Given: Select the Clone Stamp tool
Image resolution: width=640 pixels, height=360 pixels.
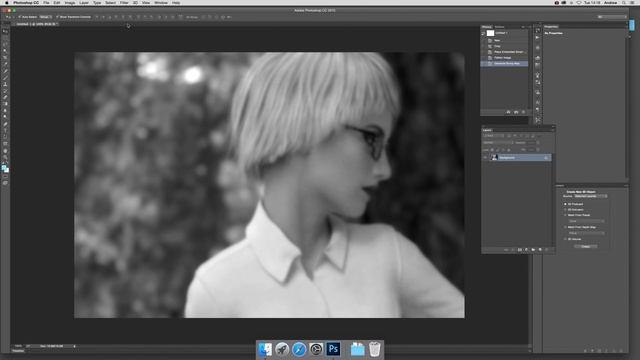Looking at the screenshot, I should (5, 84).
